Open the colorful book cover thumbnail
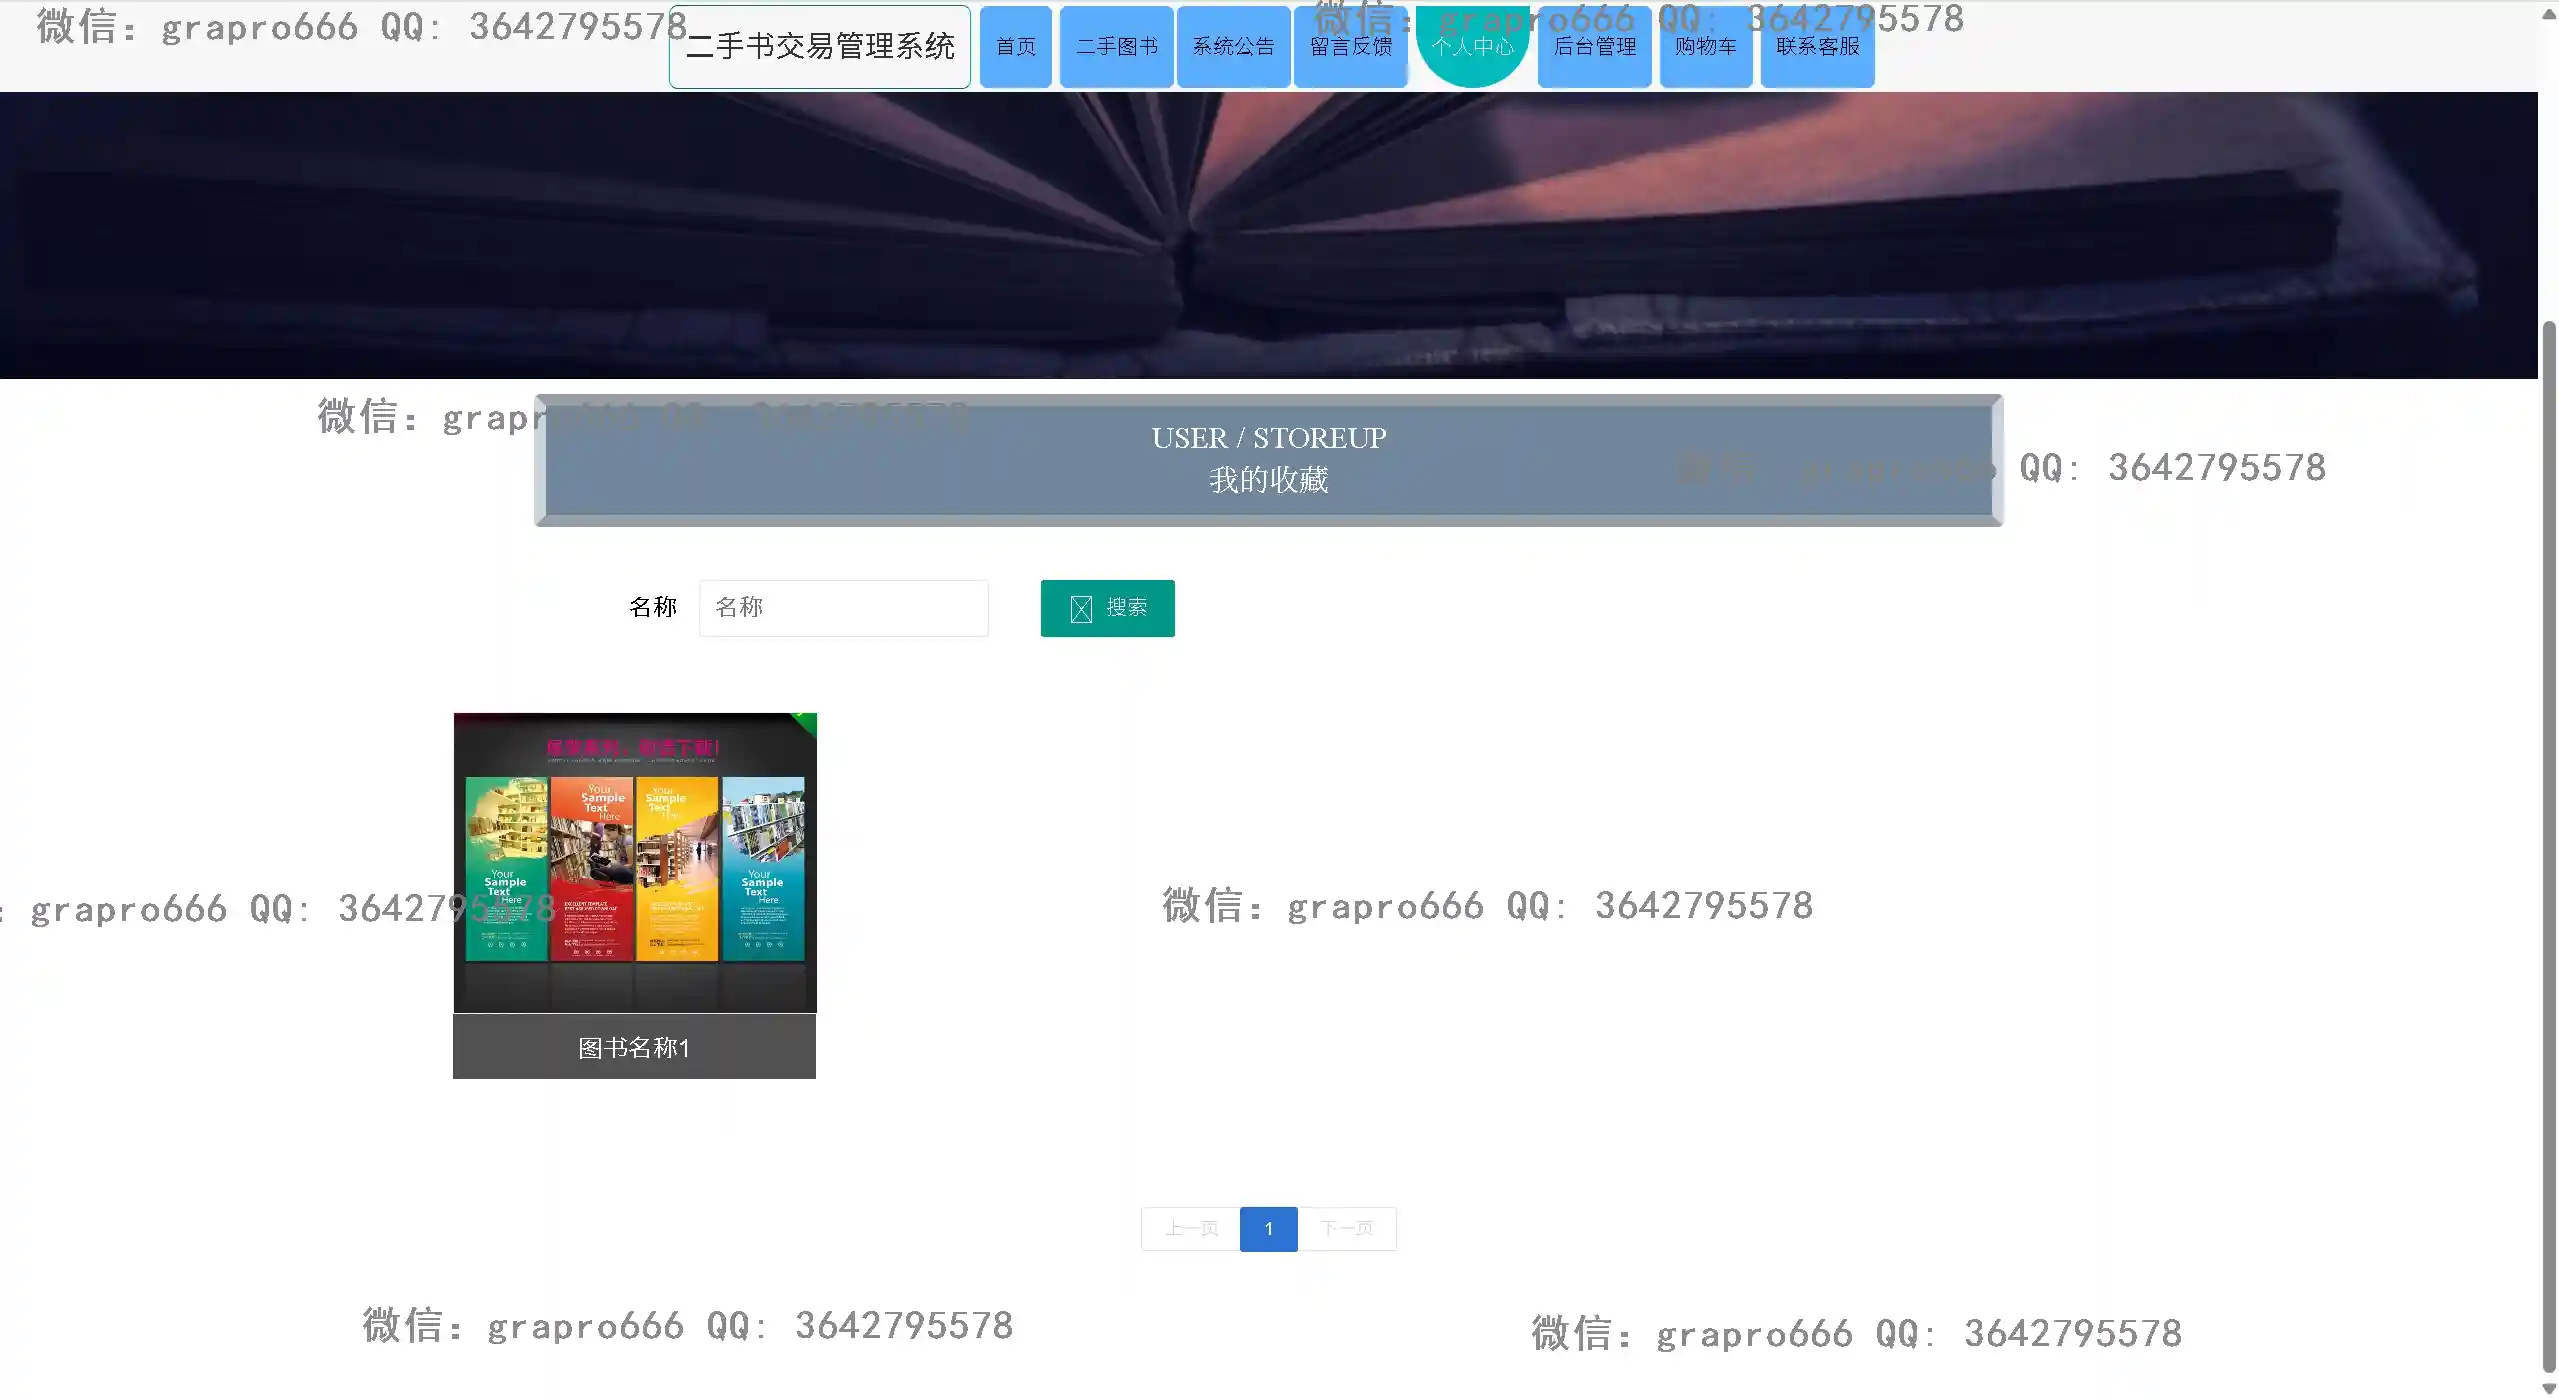 pyautogui.click(x=635, y=862)
